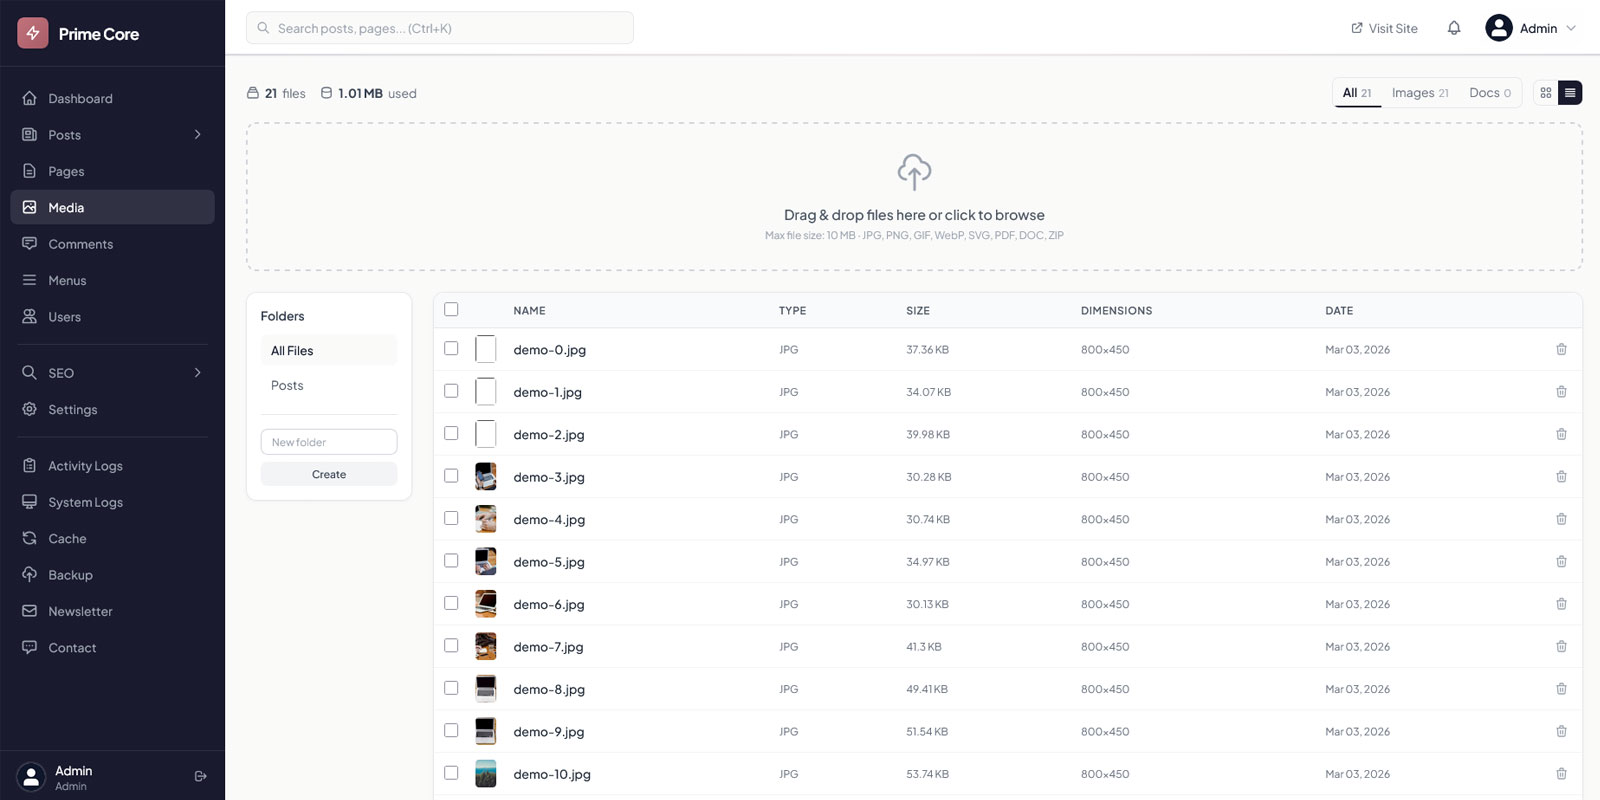This screenshot has height=800, width=1600.
Task: Delete demo-0.jpg using trash icon
Action: click(x=1561, y=350)
